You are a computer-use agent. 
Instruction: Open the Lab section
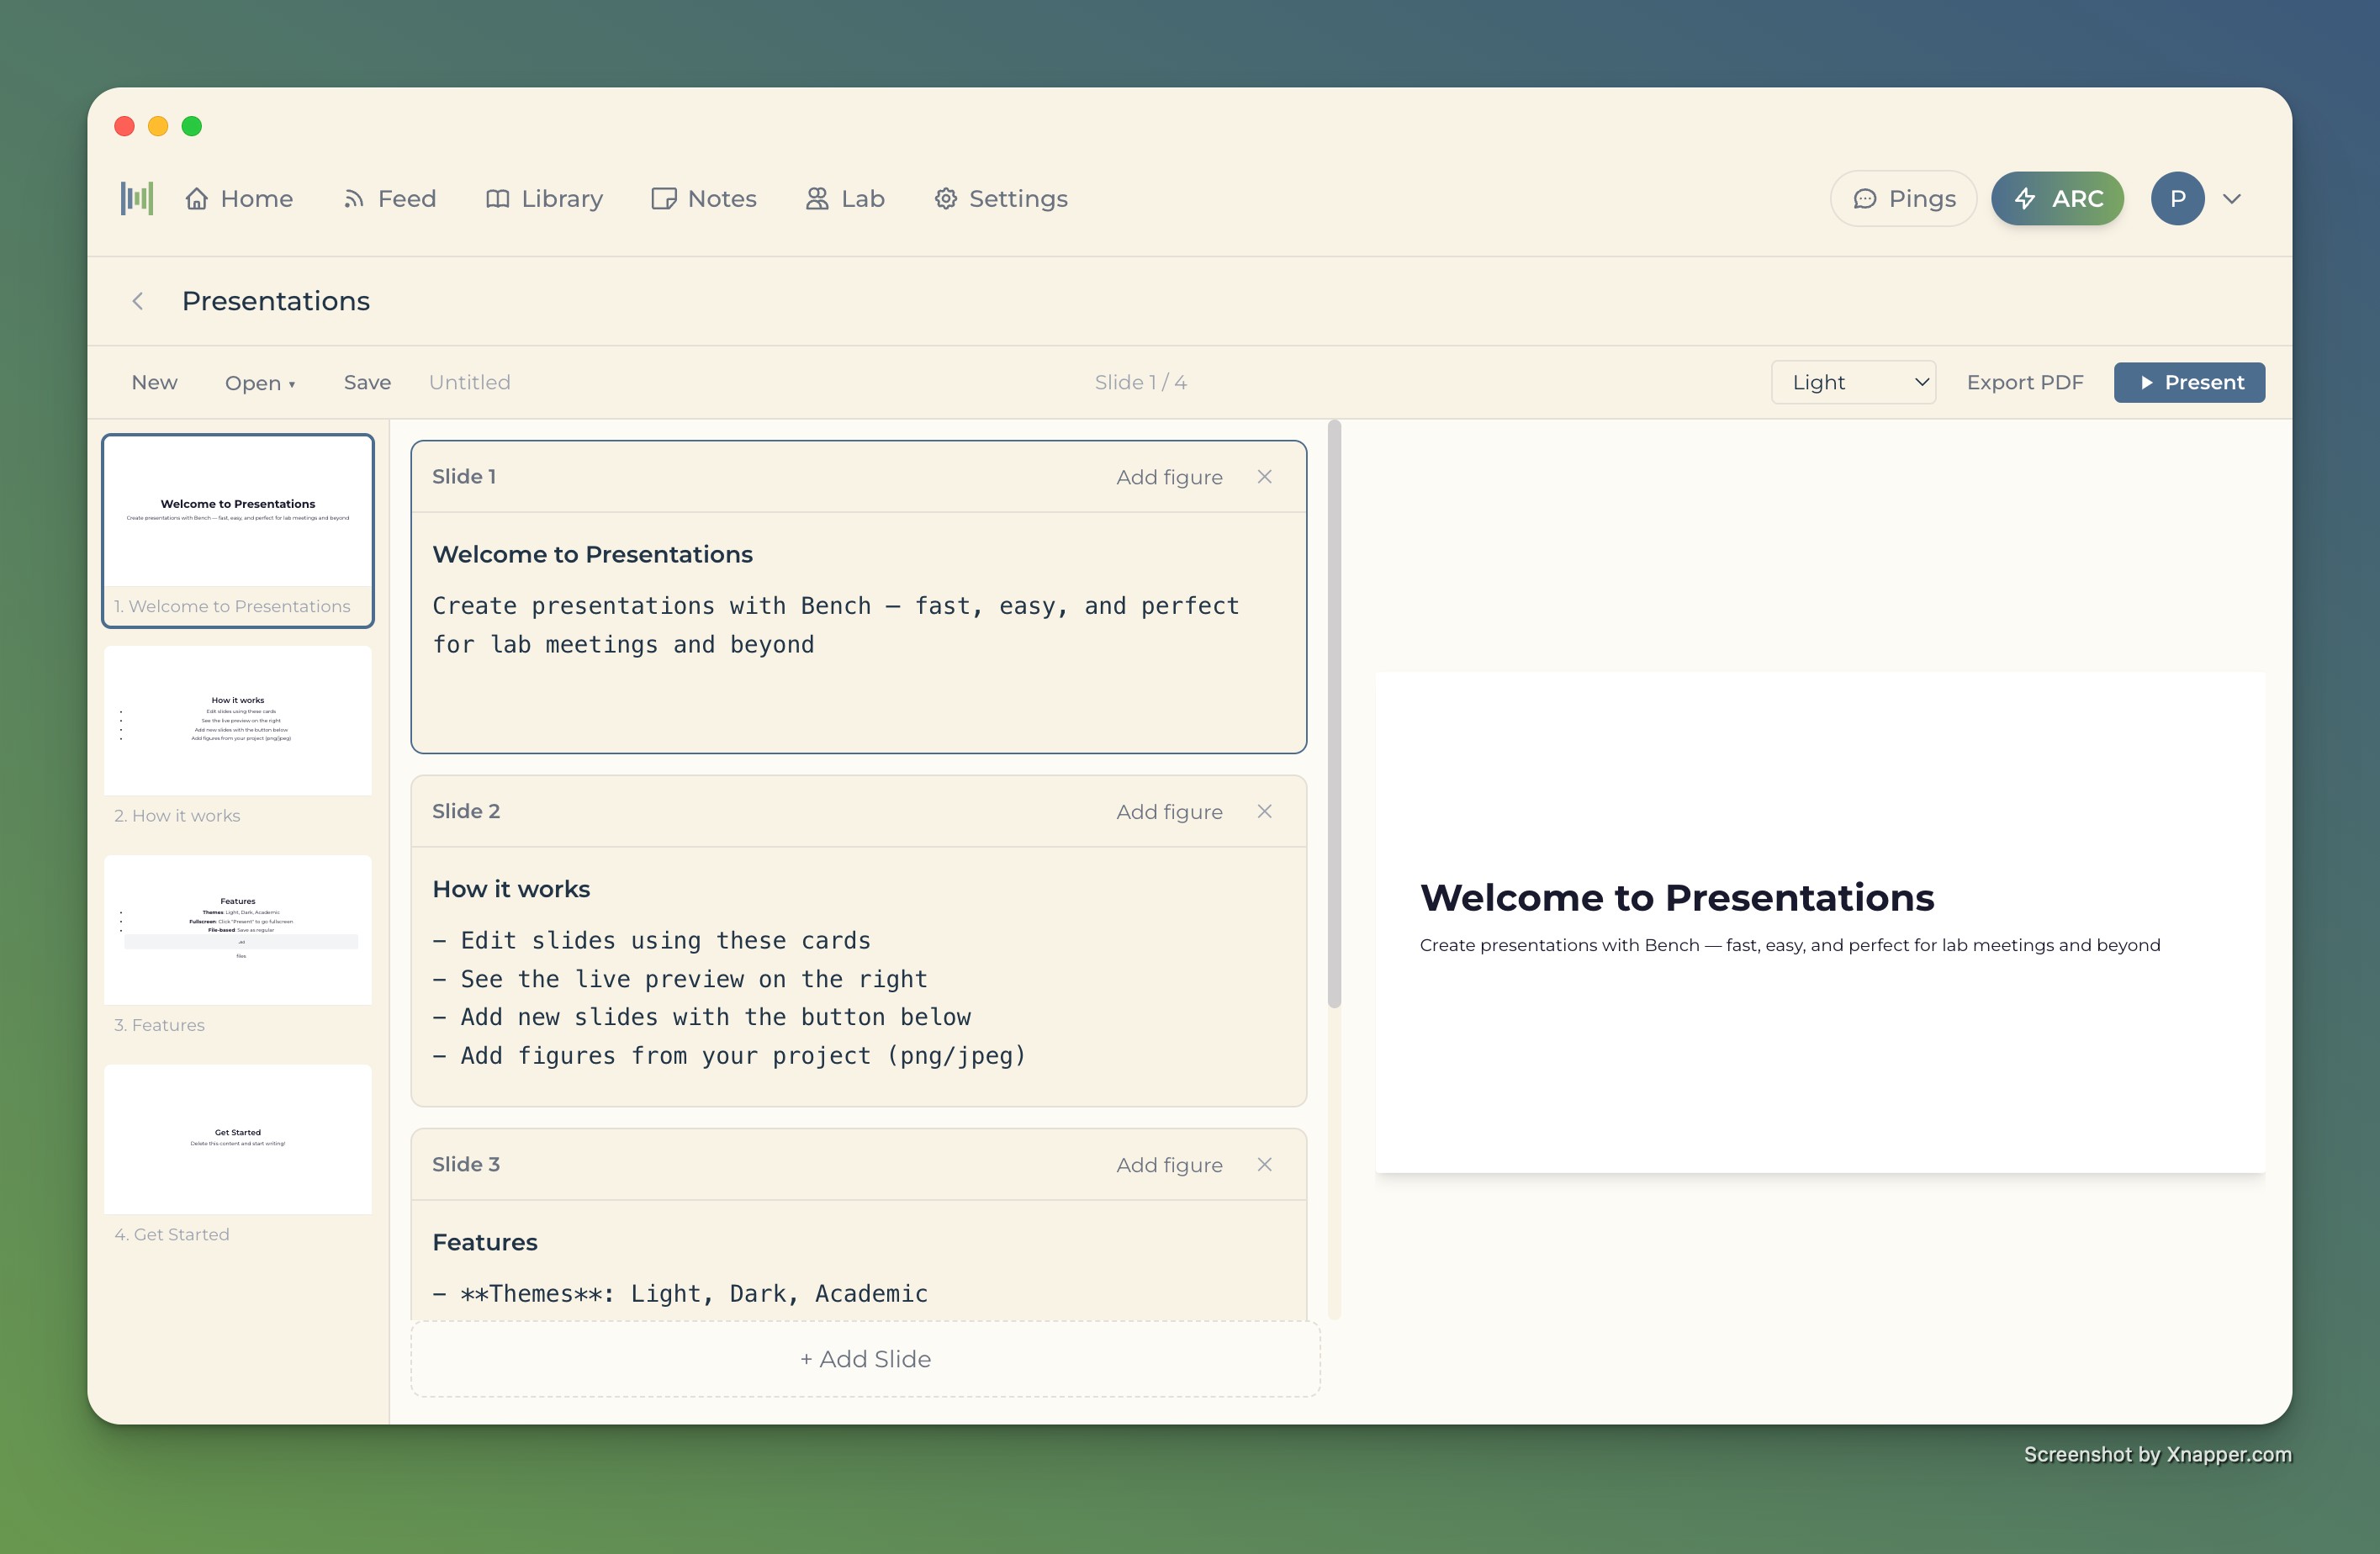click(845, 198)
